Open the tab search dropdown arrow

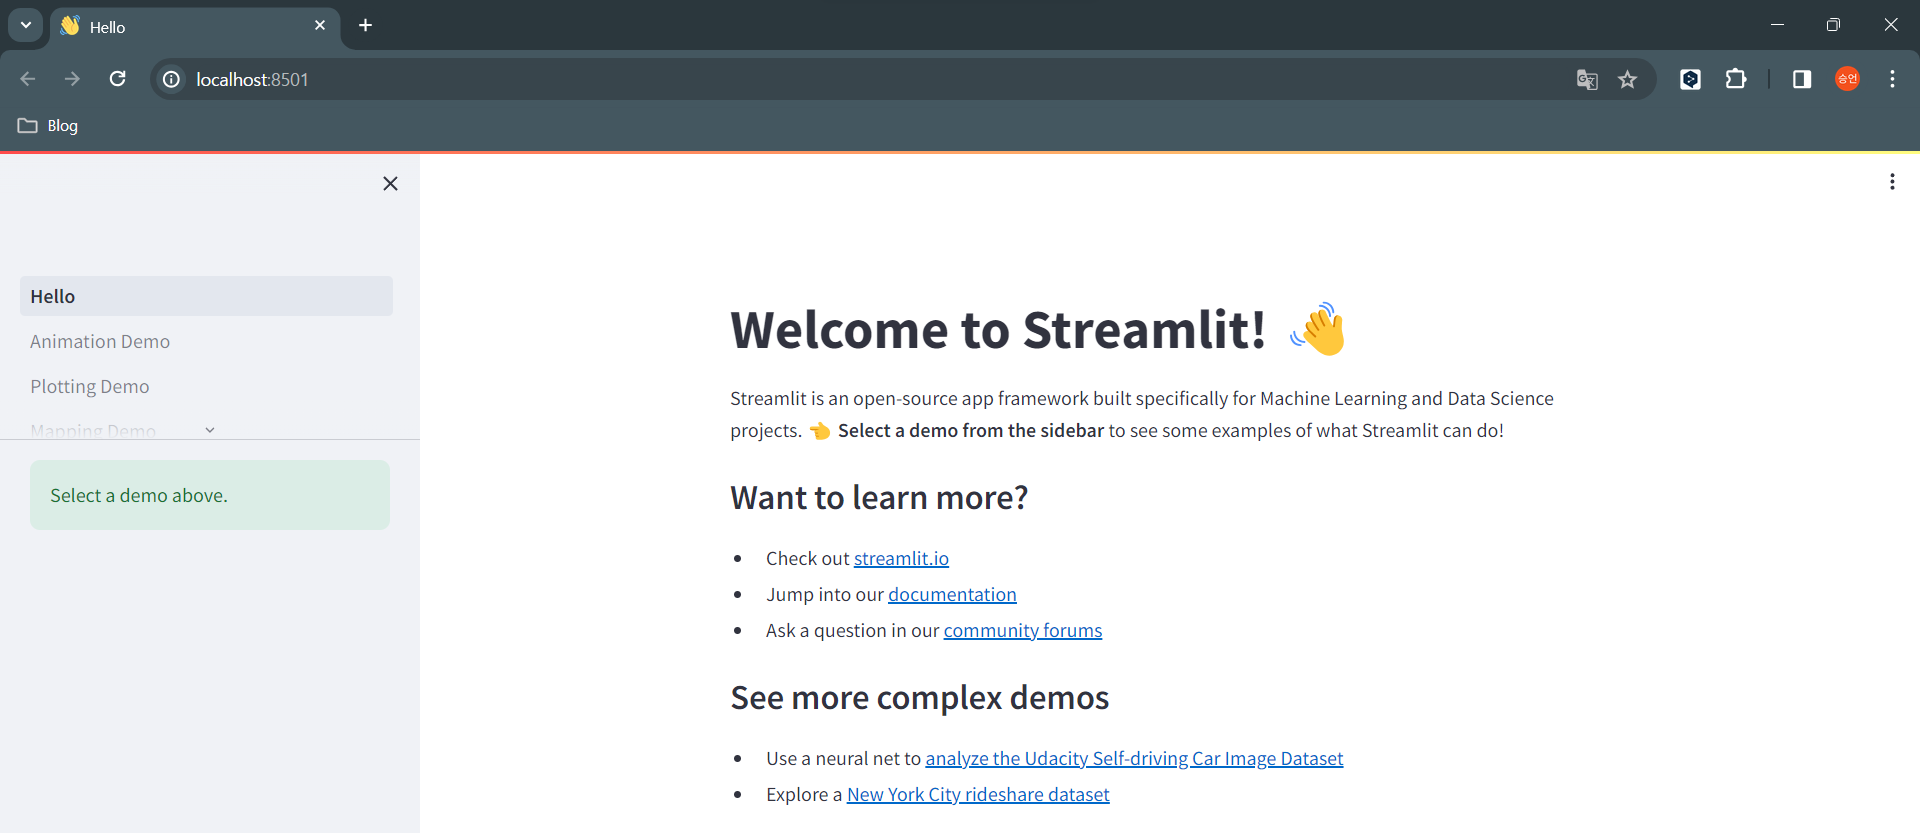coord(26,25)
